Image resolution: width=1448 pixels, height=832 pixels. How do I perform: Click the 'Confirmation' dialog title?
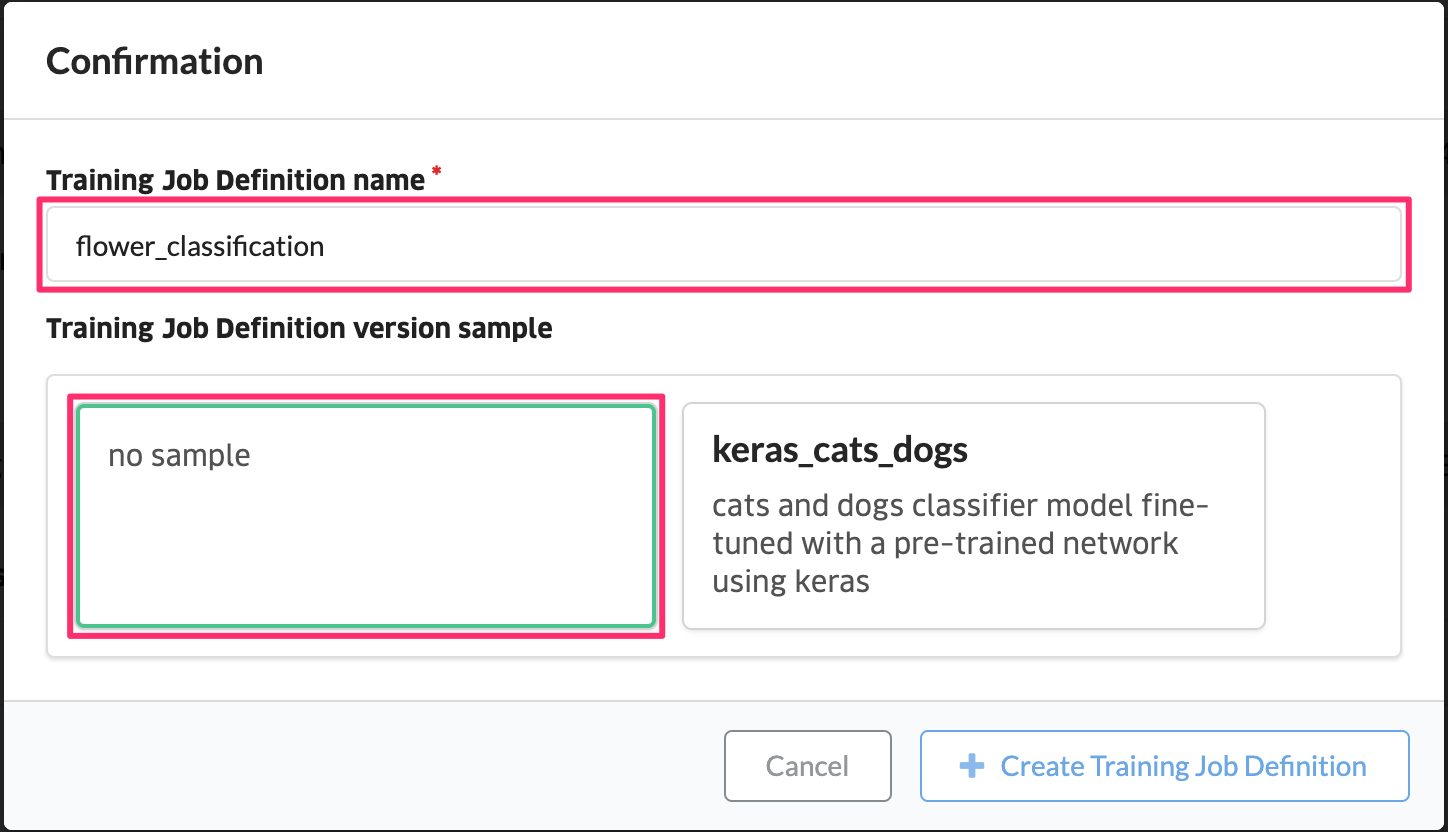coord(155,62)
